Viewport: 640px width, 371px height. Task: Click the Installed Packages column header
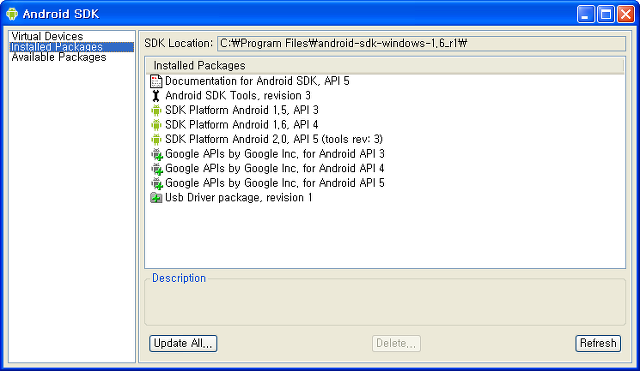pos(384,66)
